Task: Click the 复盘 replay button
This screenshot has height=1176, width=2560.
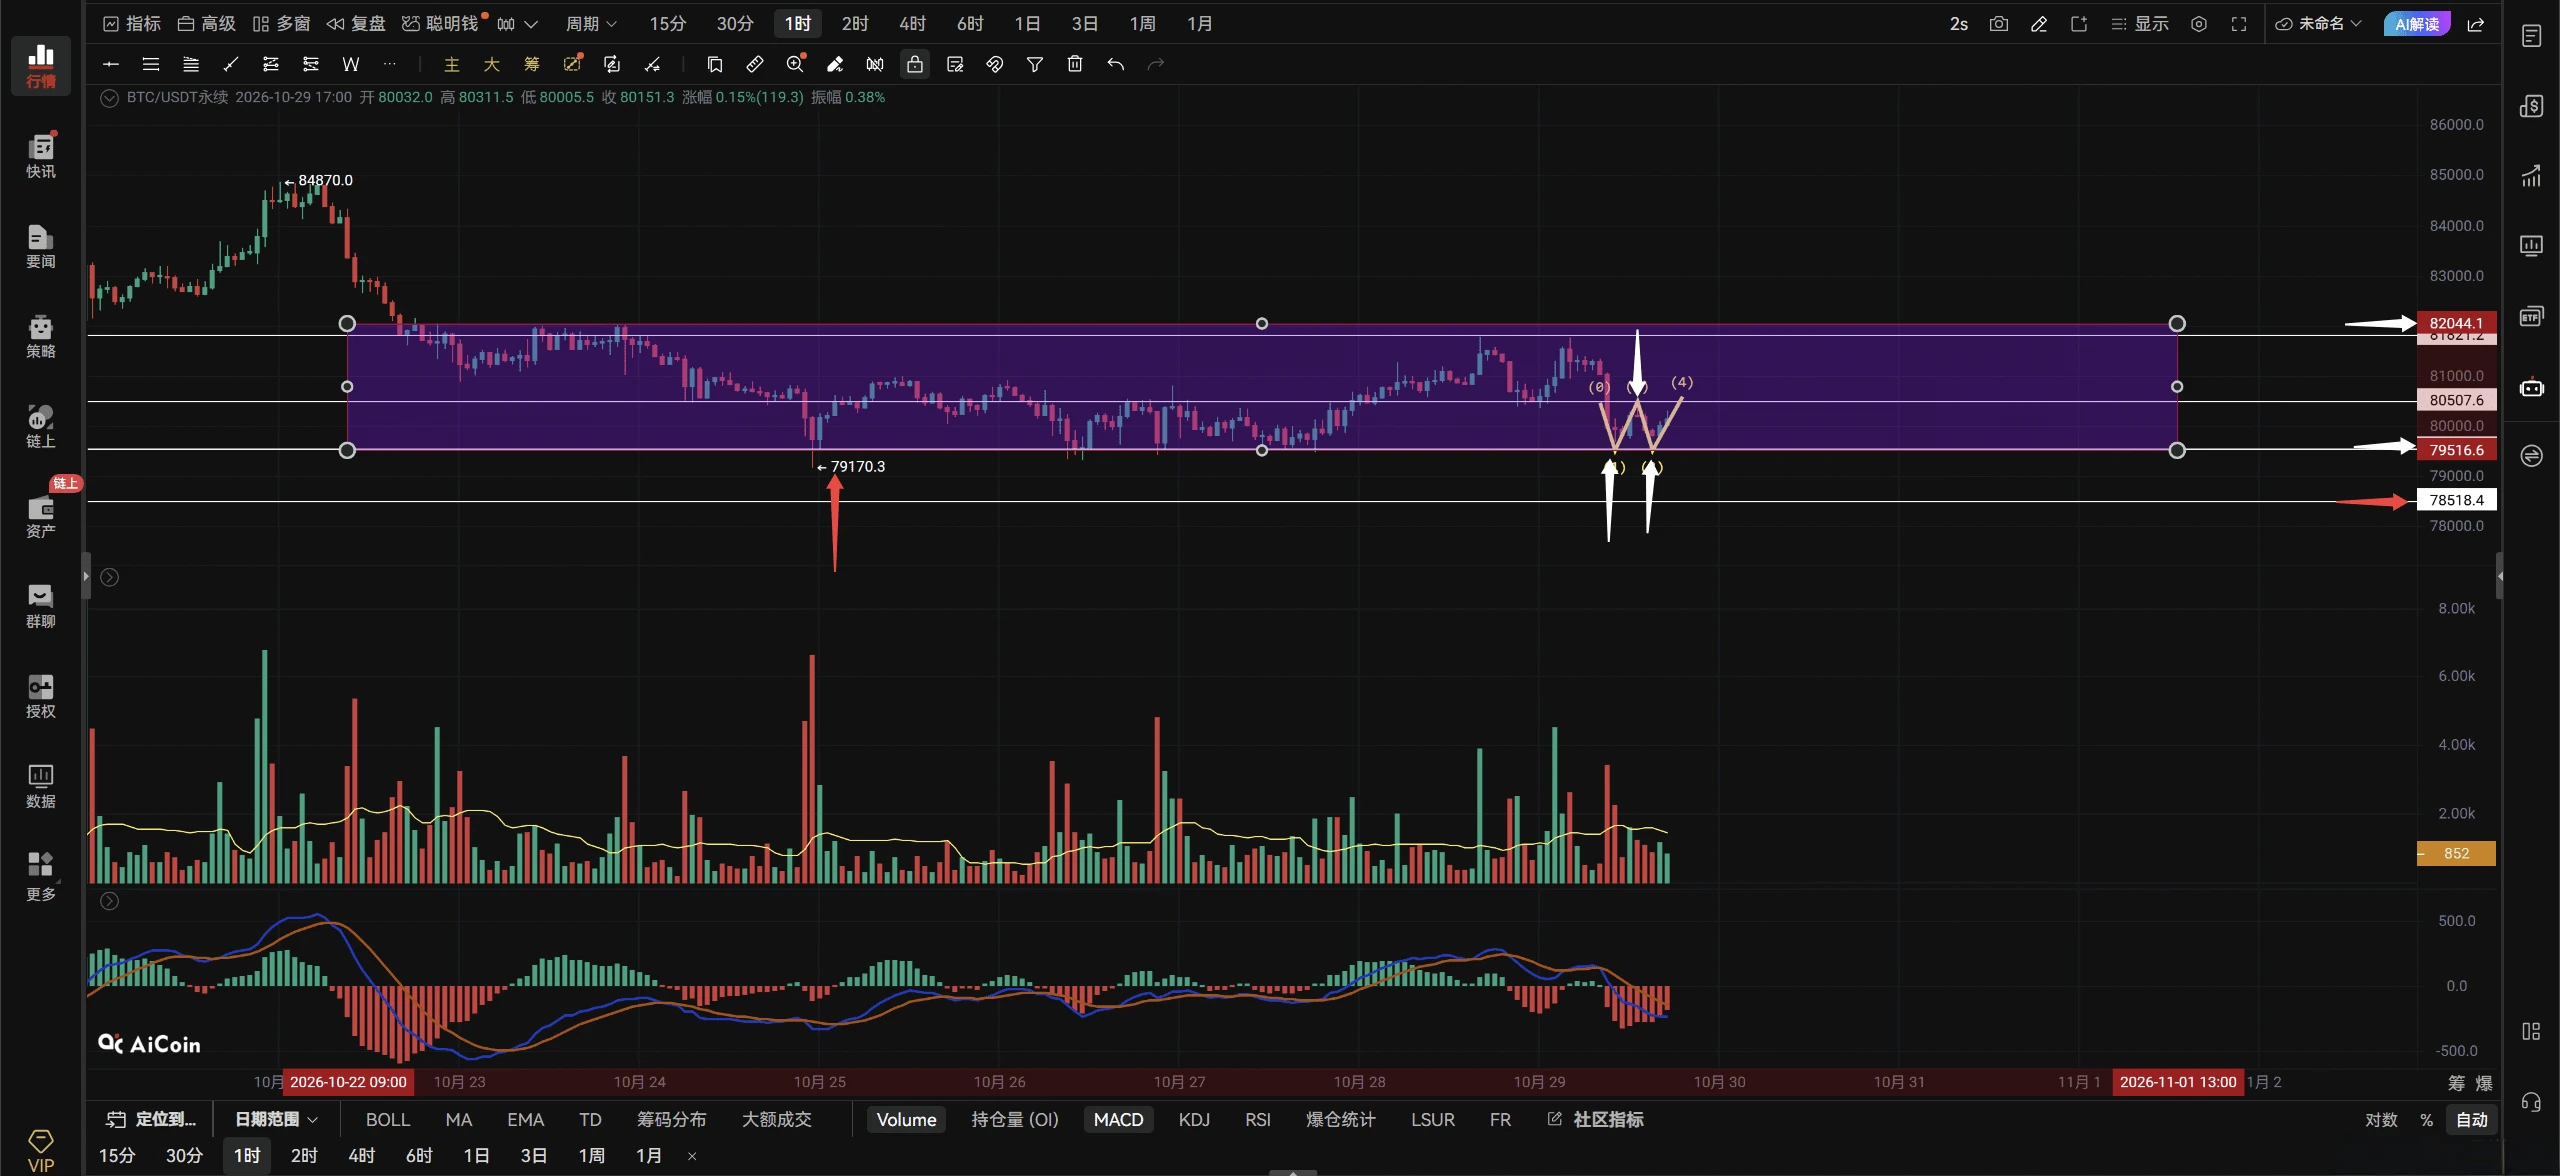Action: pos(356,23)
